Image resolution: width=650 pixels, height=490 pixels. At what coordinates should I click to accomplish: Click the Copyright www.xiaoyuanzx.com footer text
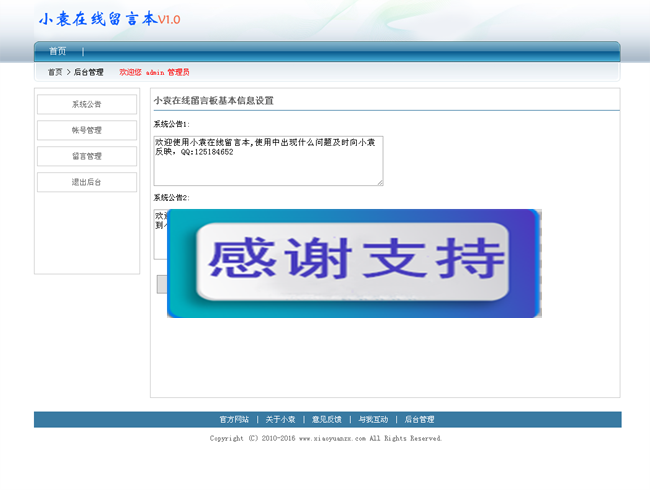[x=326, y=438]
